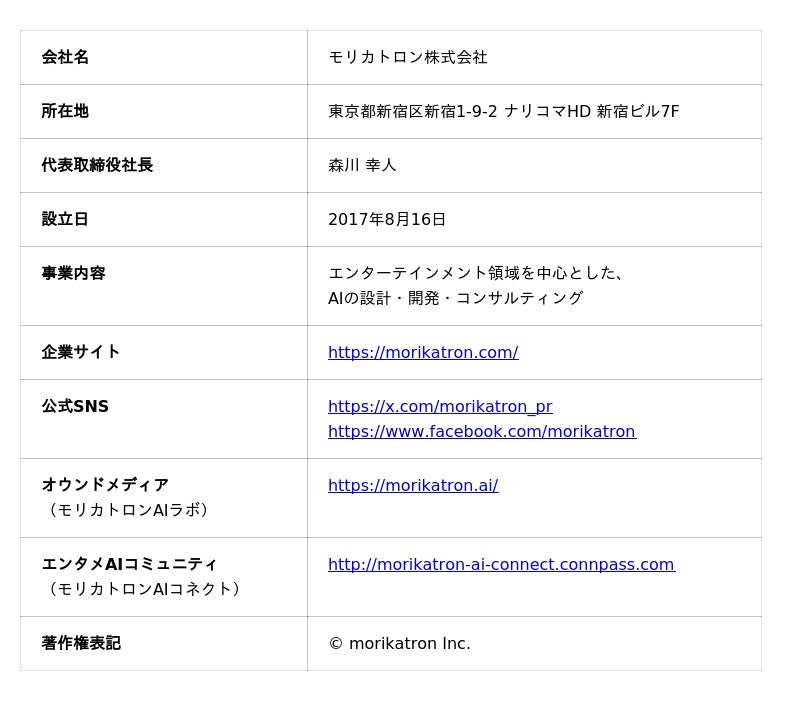Click the president name 森川 幸人

[362, 165]
